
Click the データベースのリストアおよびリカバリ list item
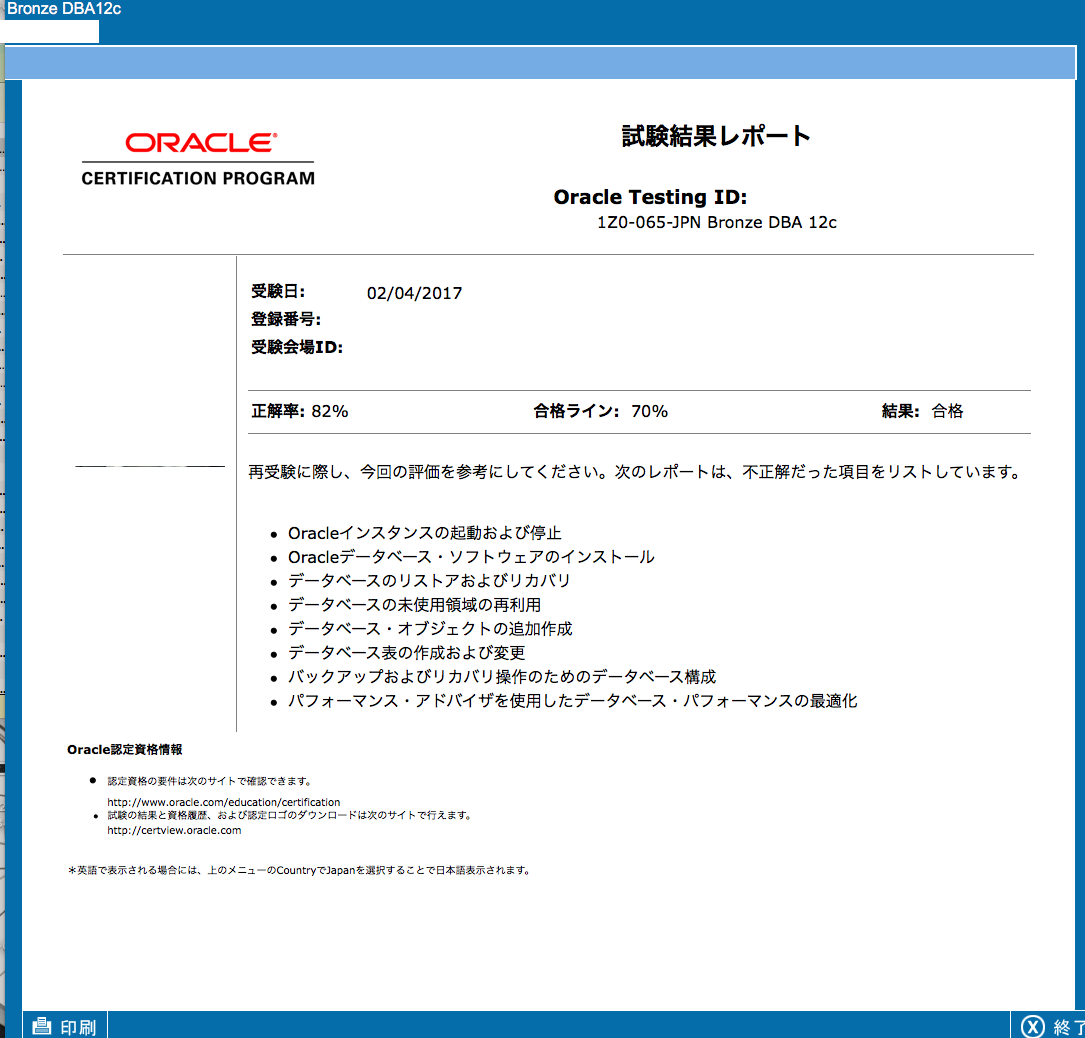coord(429,580)
